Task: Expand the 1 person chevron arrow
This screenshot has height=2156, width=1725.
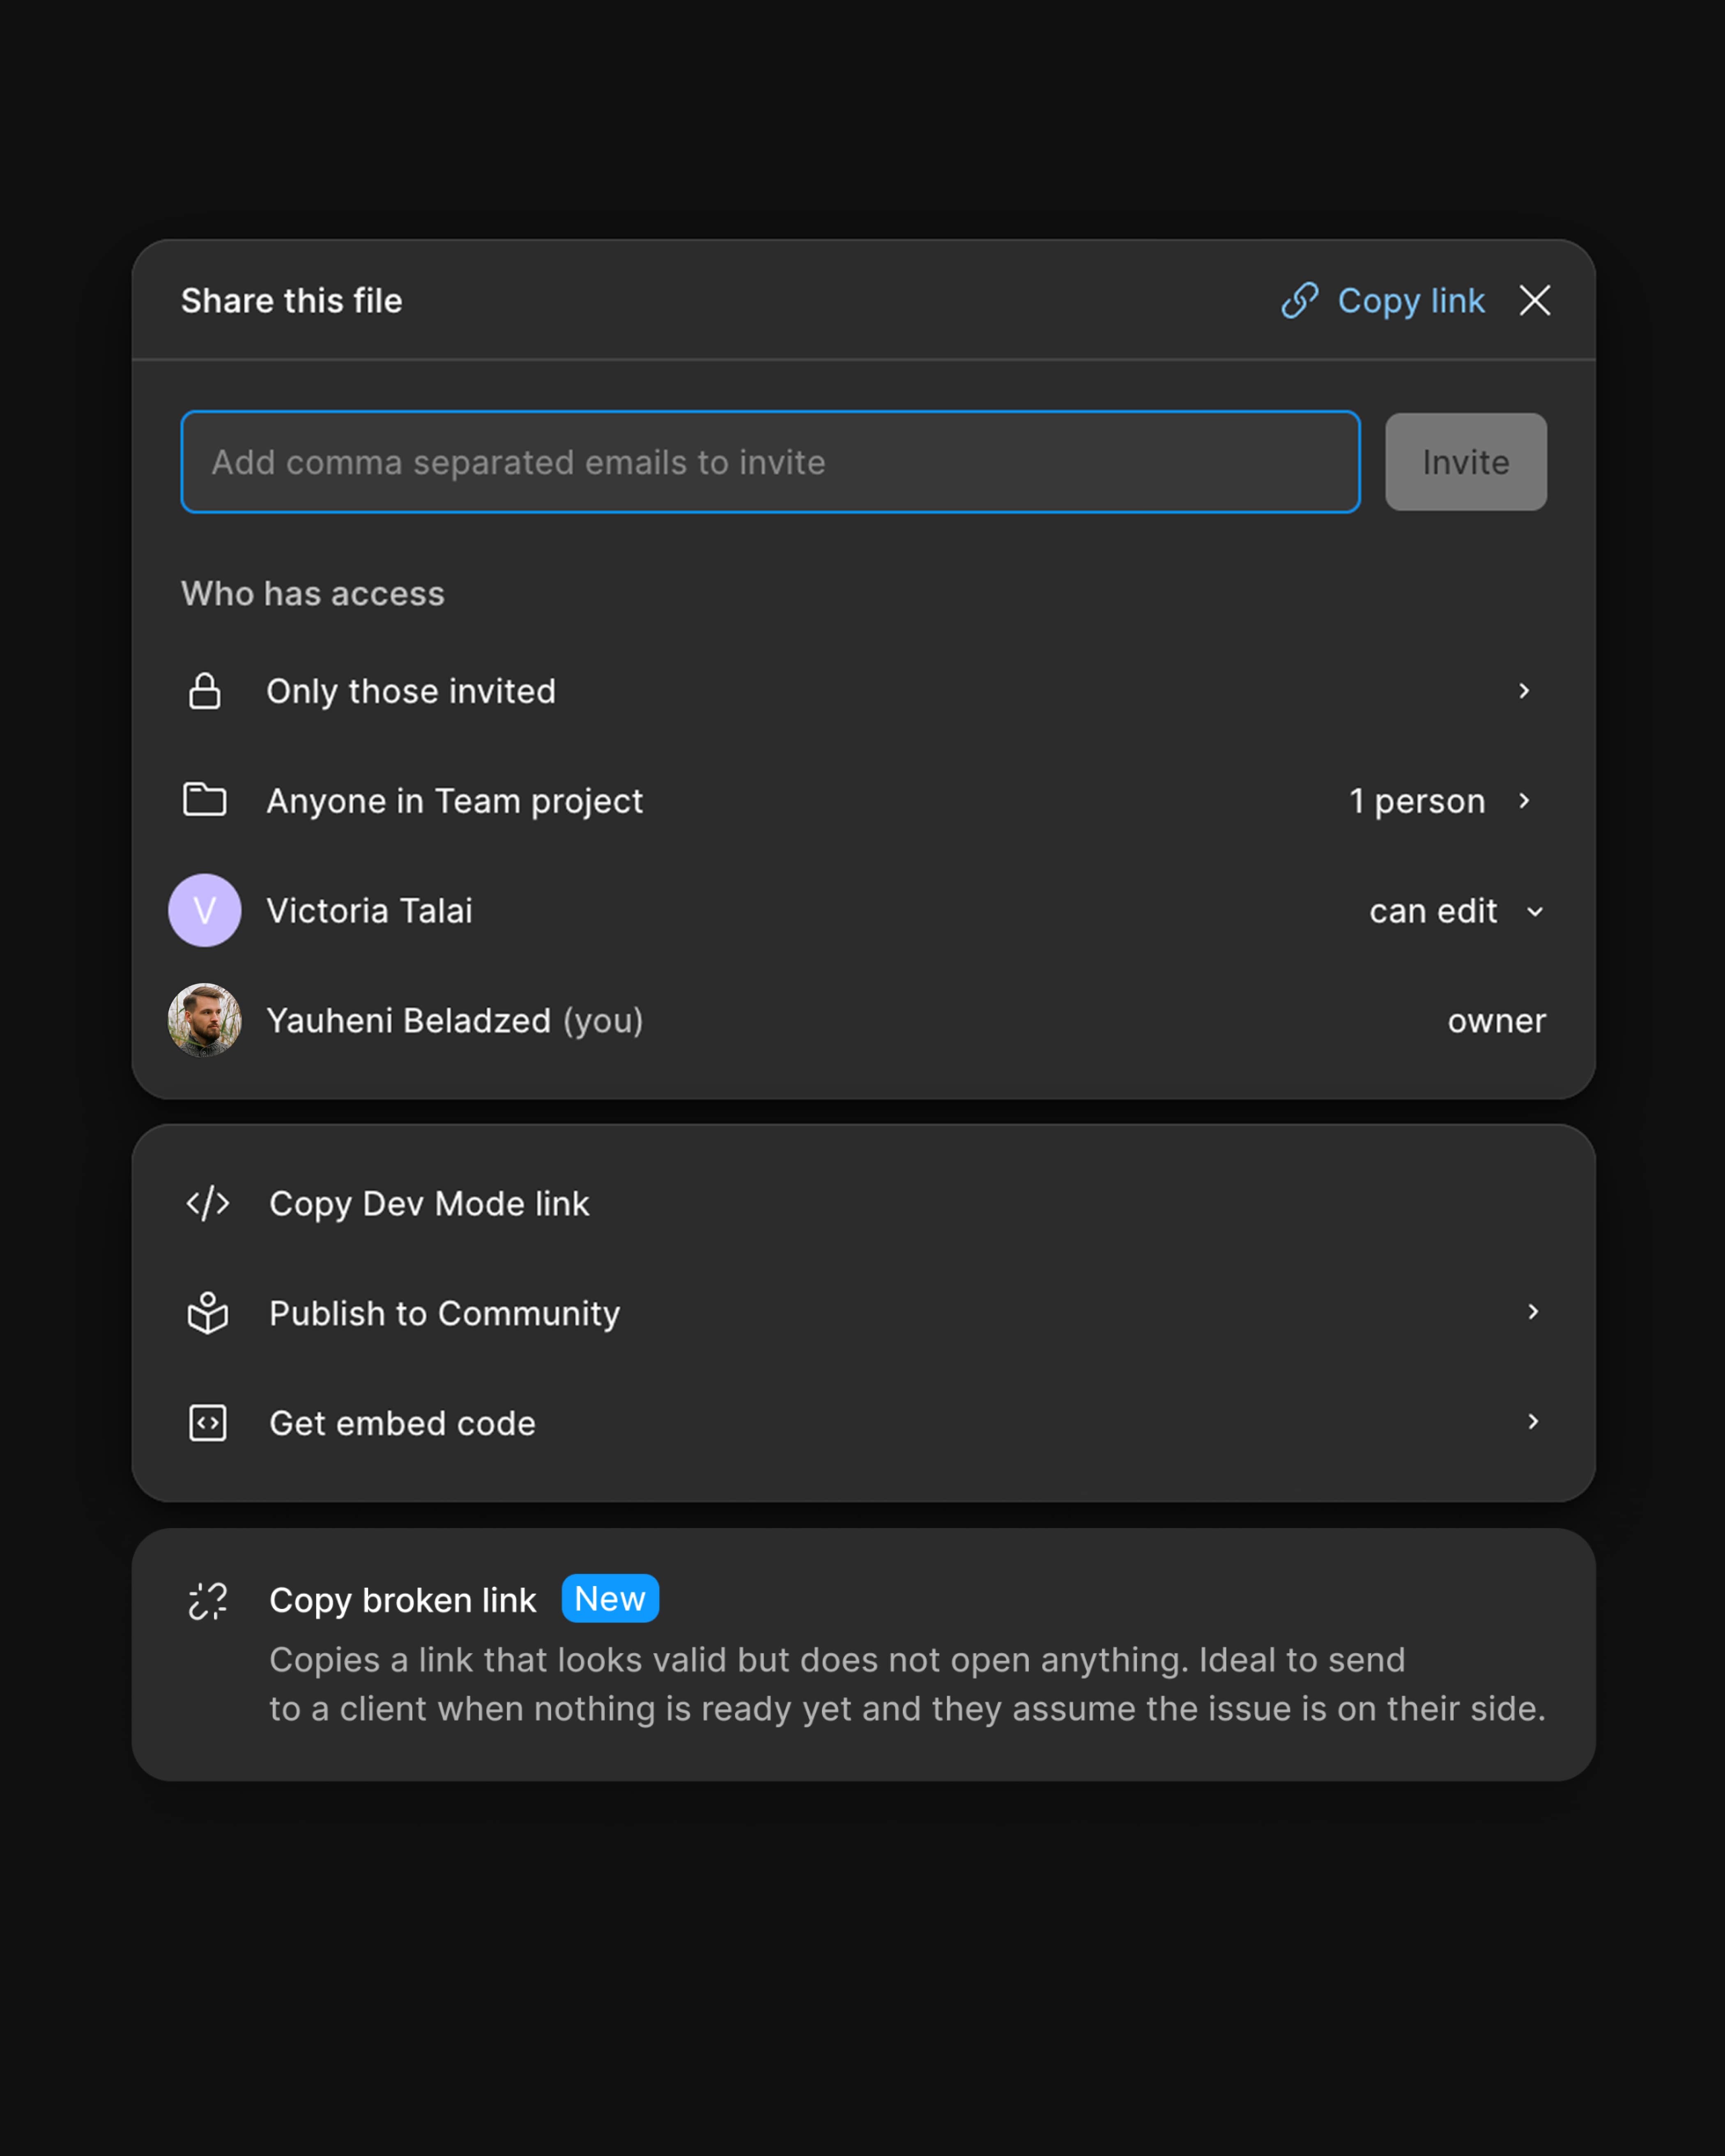Action: 1524,801
